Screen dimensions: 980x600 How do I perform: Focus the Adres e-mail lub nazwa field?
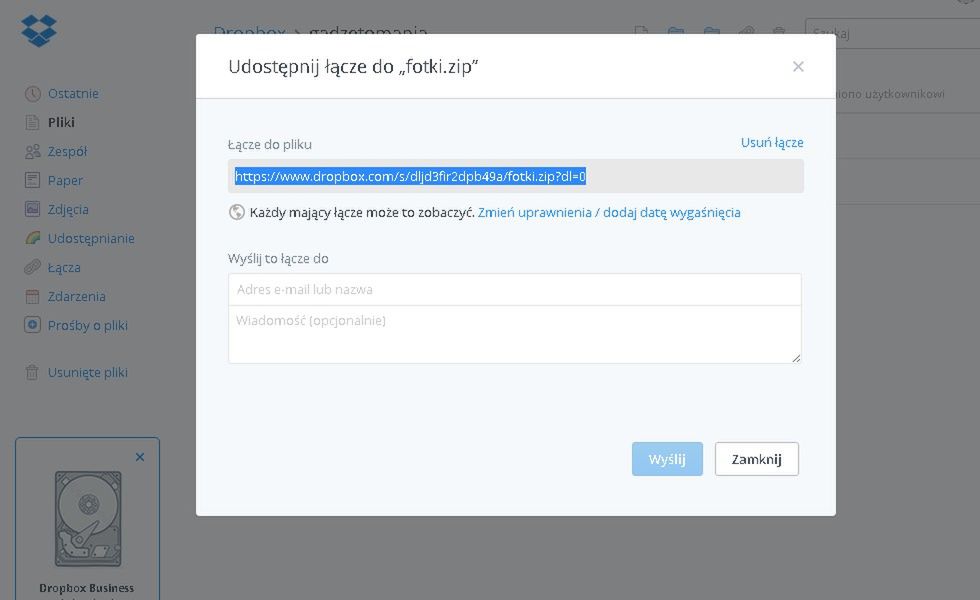click(x=514, y=289)
